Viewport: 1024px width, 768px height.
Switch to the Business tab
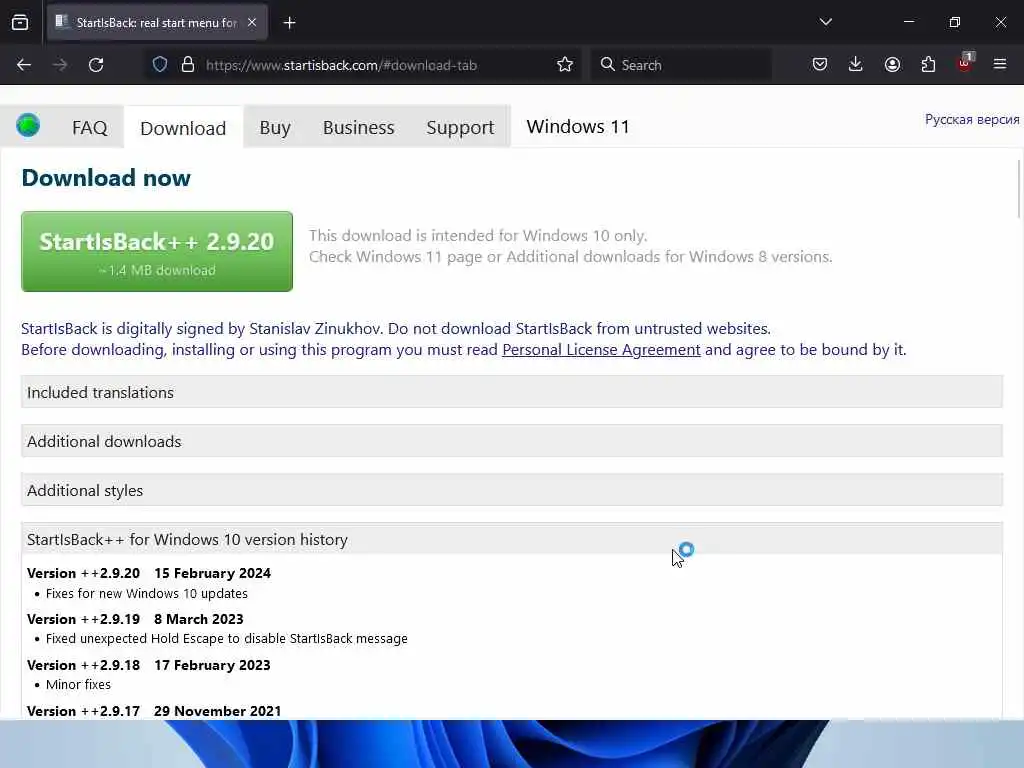(359, 127)
